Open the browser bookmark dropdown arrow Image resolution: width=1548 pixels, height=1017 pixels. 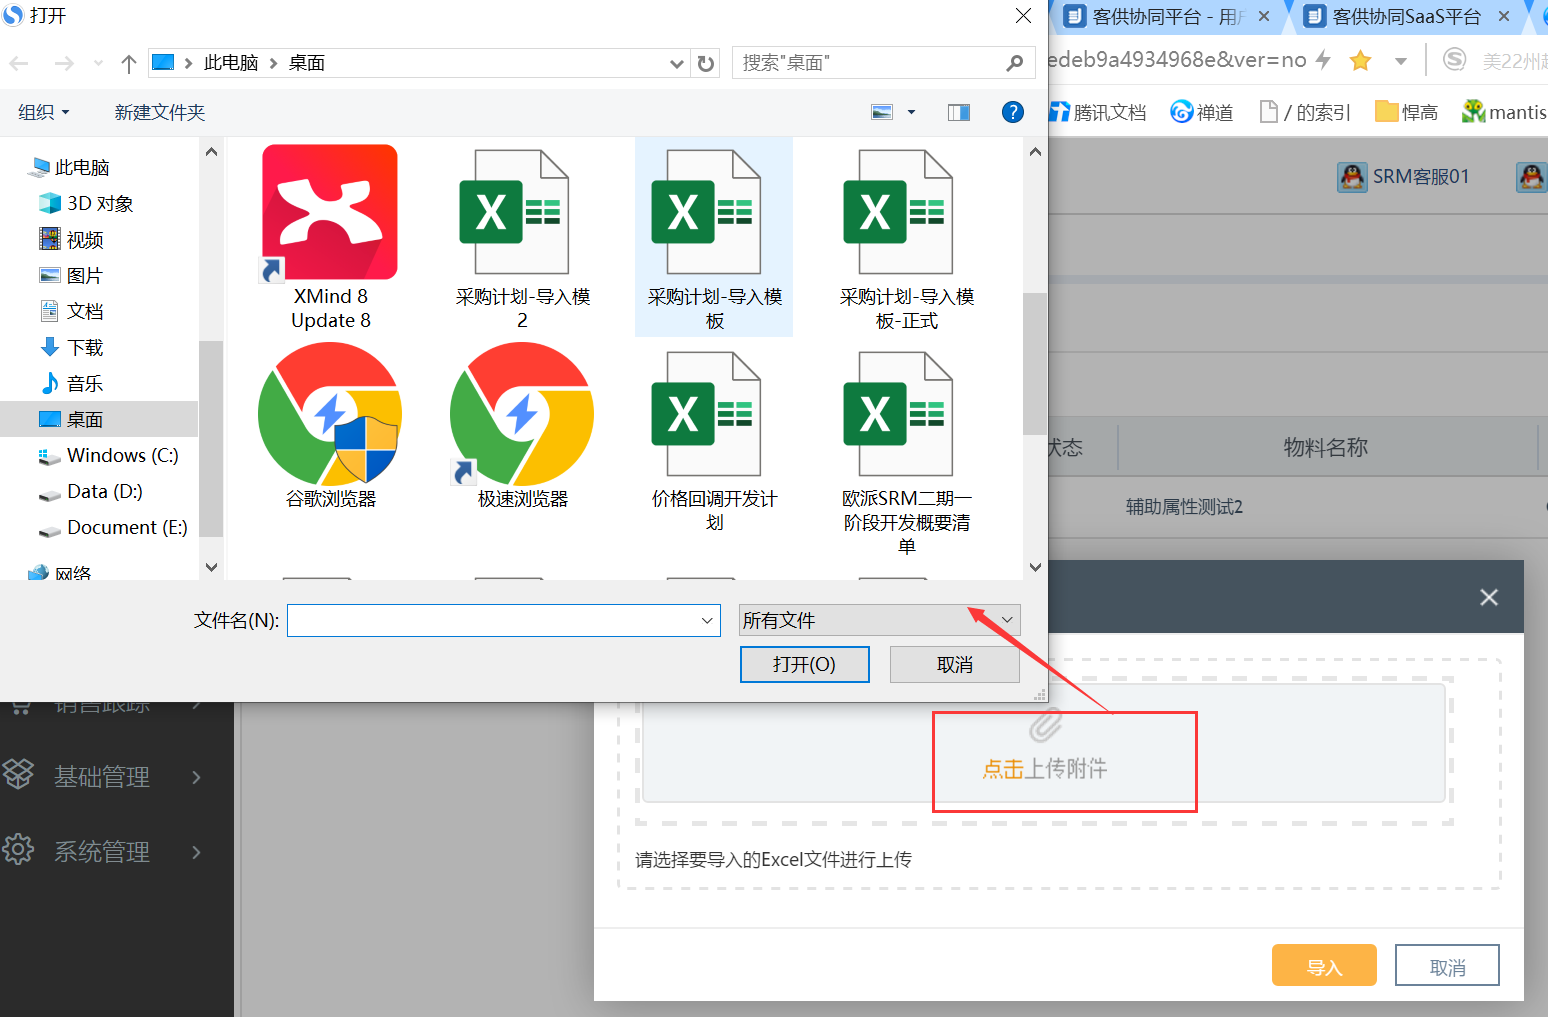pyautogui.click(x=1400, y=61)
